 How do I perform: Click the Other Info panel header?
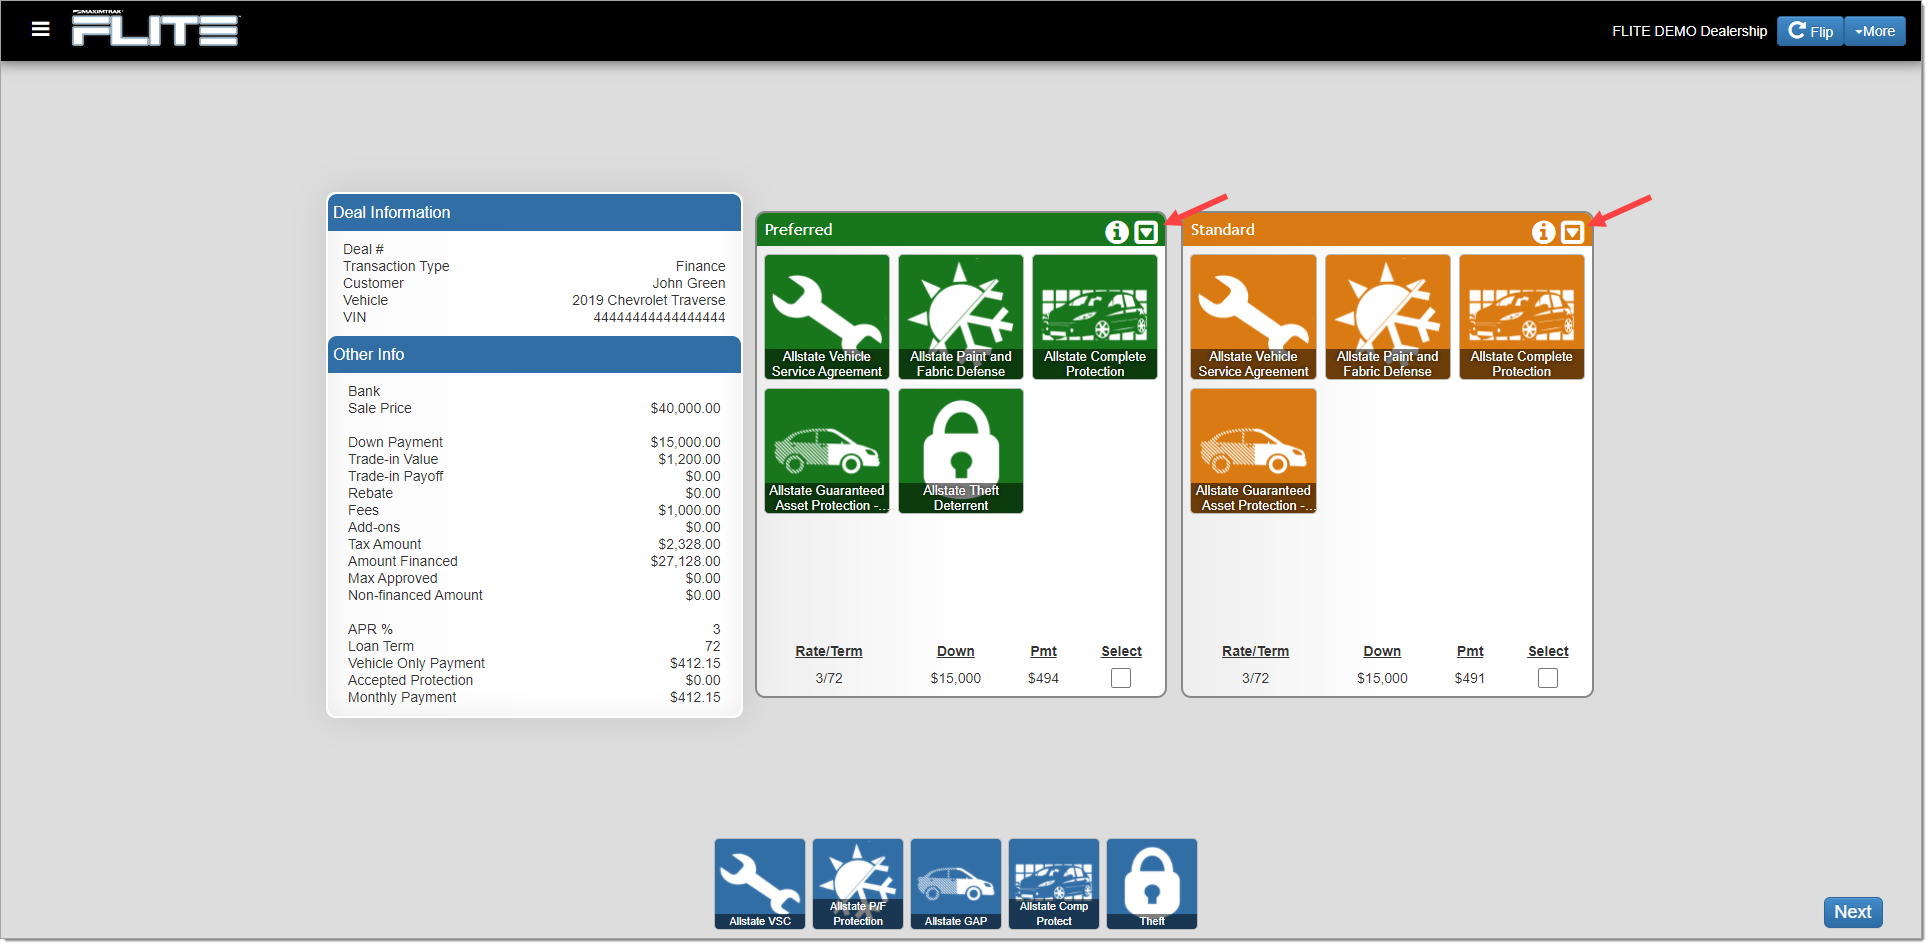coord(534,355)
